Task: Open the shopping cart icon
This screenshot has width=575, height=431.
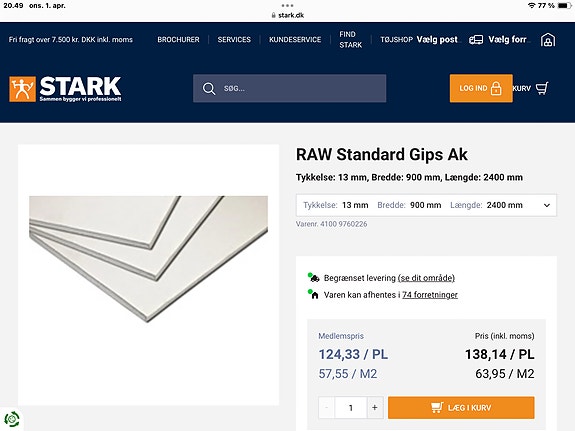Action: pos(542,88)
